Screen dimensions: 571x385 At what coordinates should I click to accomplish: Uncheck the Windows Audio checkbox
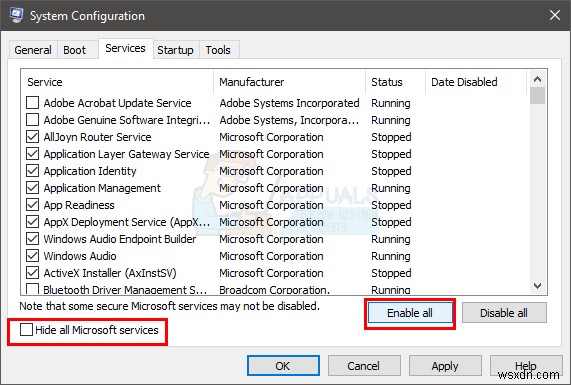32,256
